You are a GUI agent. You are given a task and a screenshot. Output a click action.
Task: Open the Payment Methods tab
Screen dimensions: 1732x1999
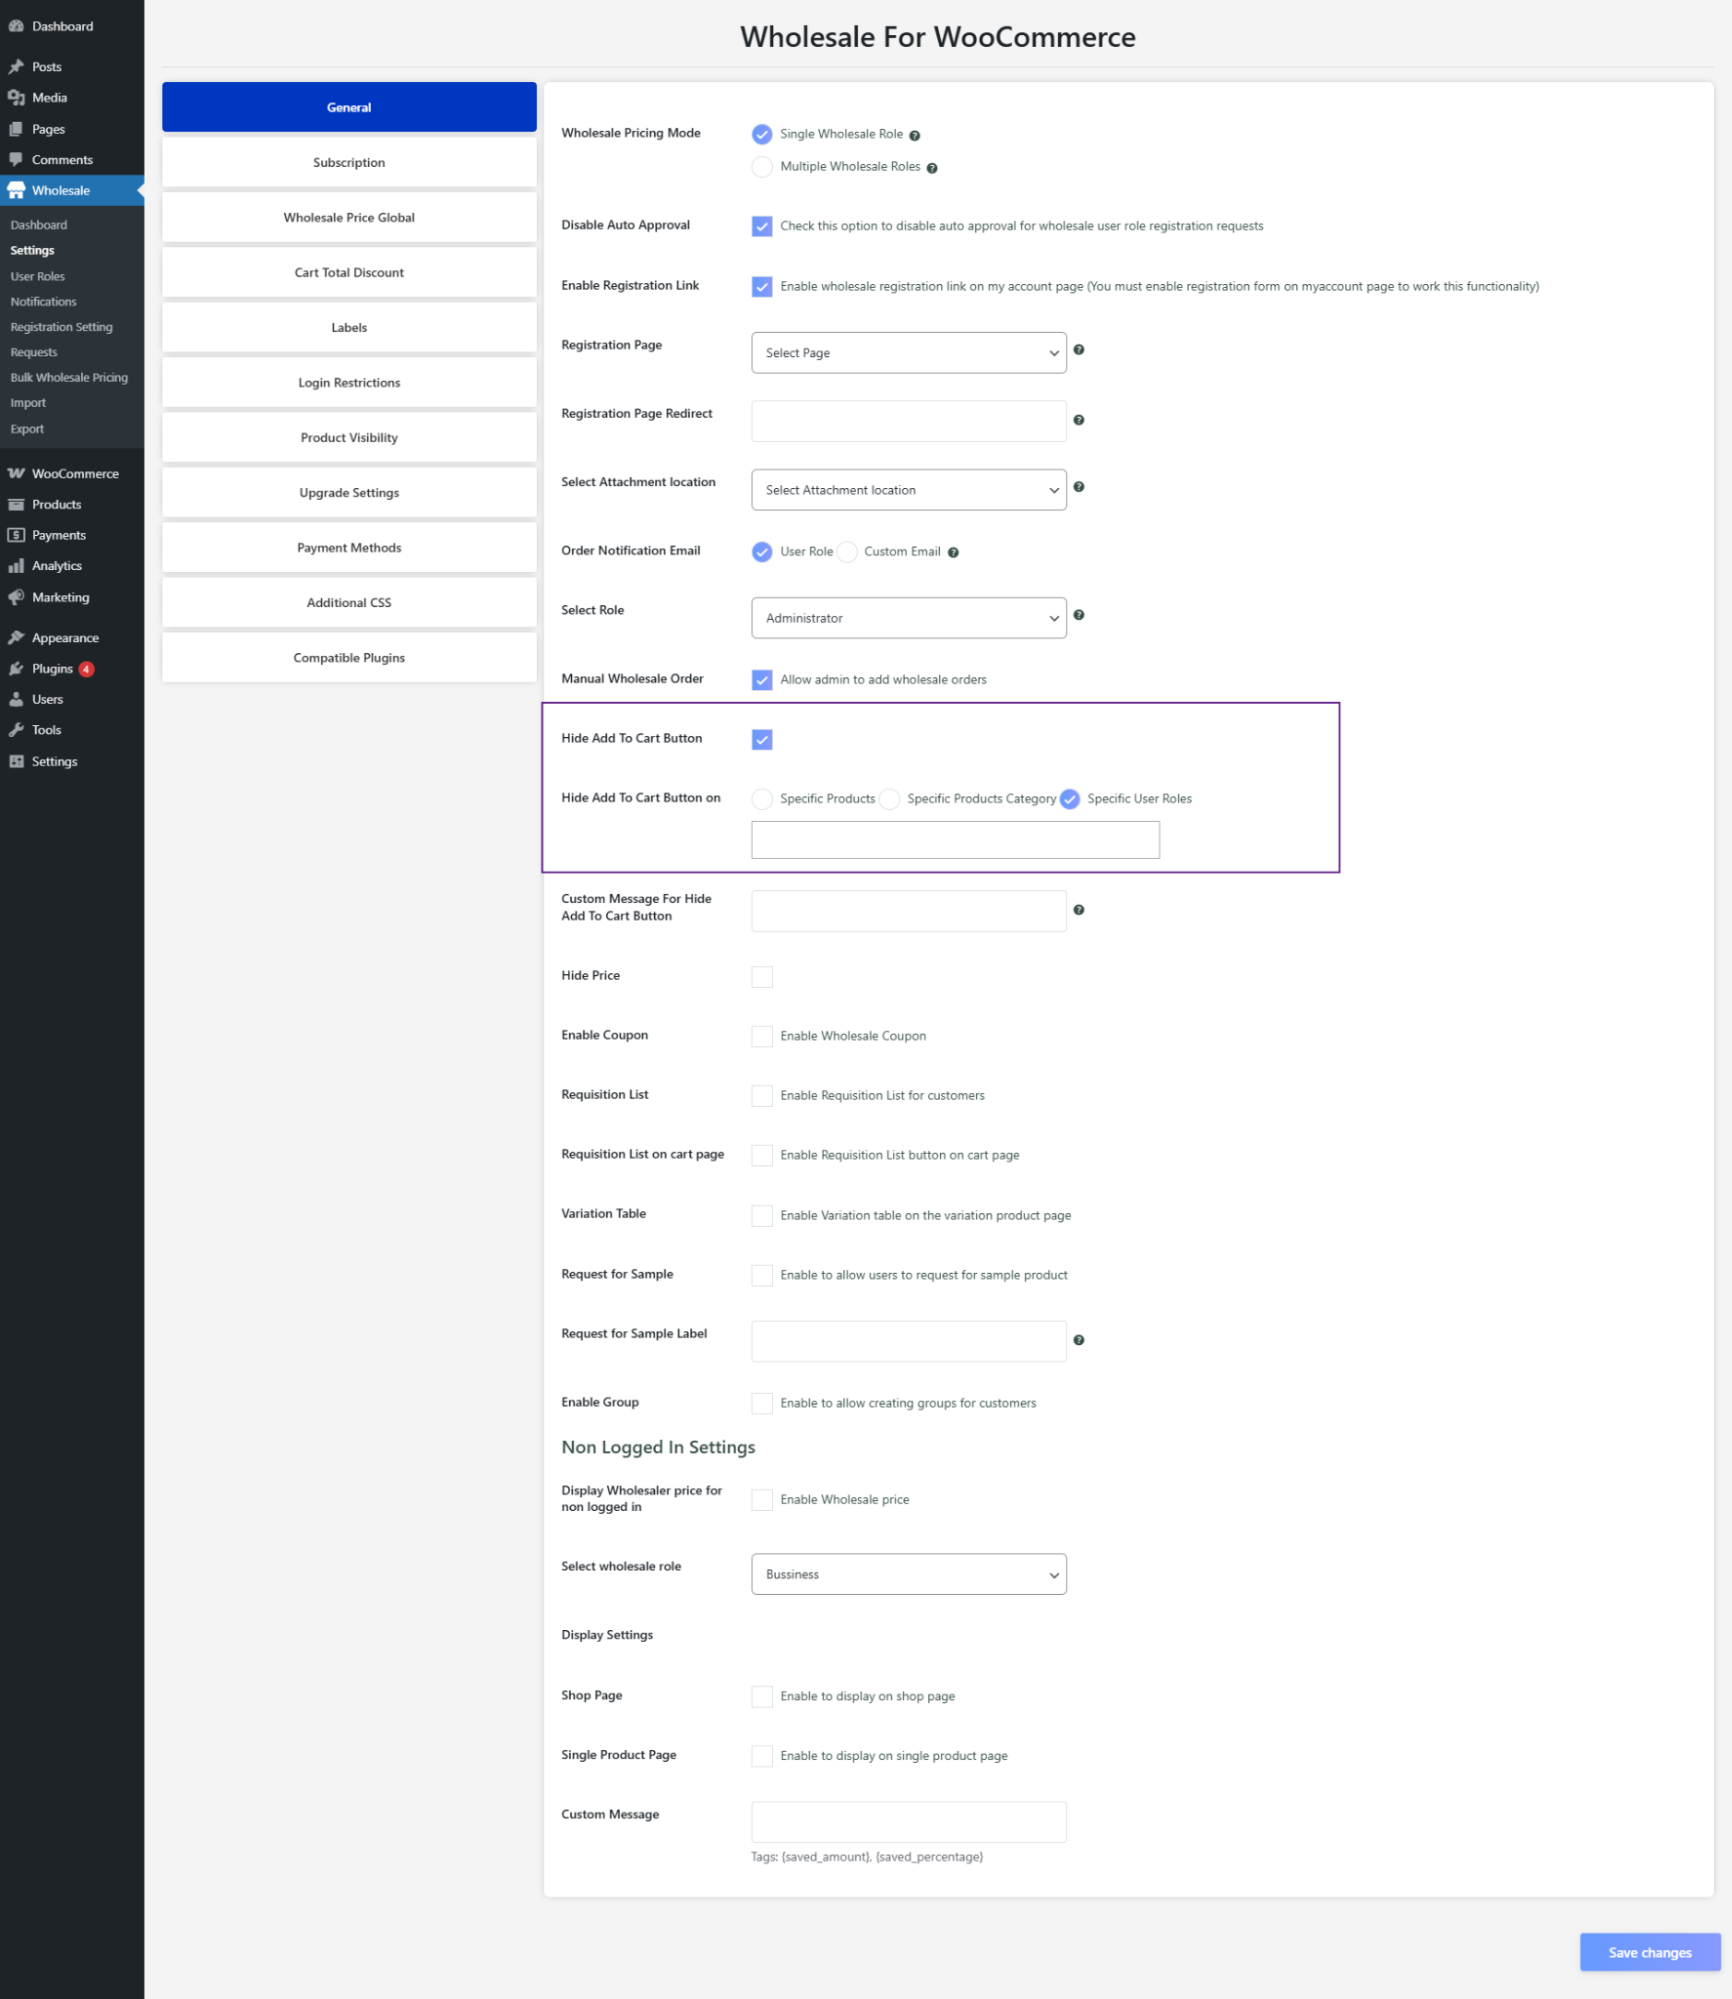point(349,547)
